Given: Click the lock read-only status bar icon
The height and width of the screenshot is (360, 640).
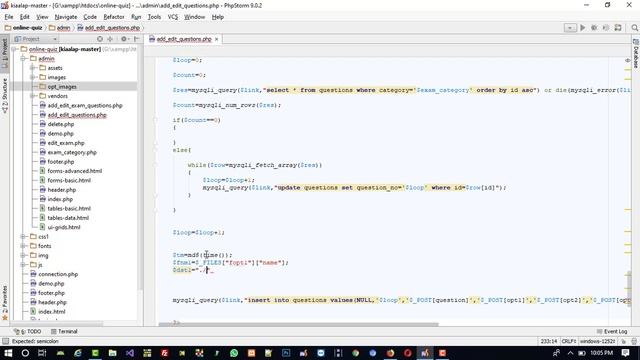Looking at the screenshot, I should [624, 341].
